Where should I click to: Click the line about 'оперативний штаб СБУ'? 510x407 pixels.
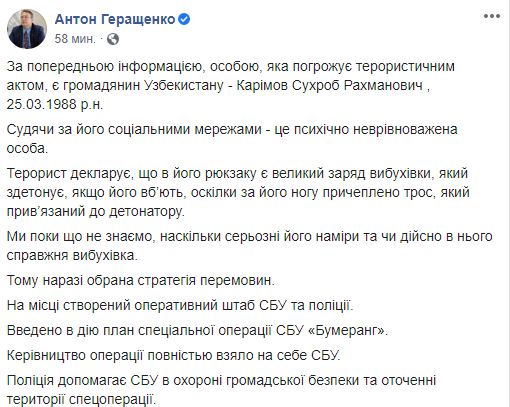(x=180, y=305)
